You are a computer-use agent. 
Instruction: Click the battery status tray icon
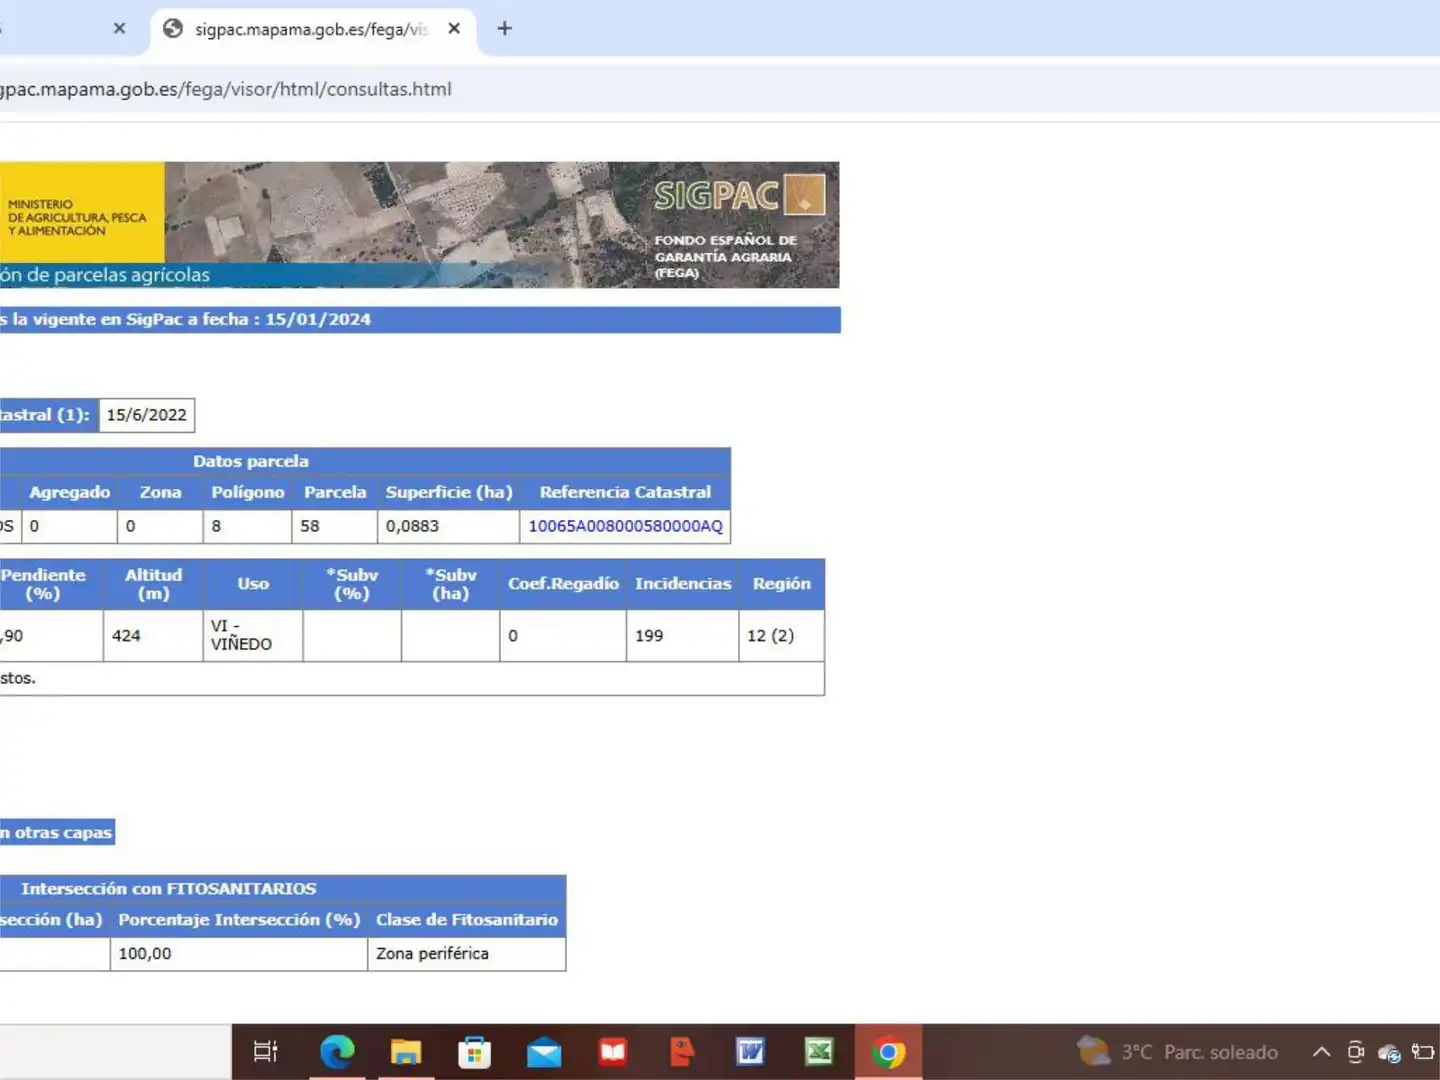click(1422, 1052)
